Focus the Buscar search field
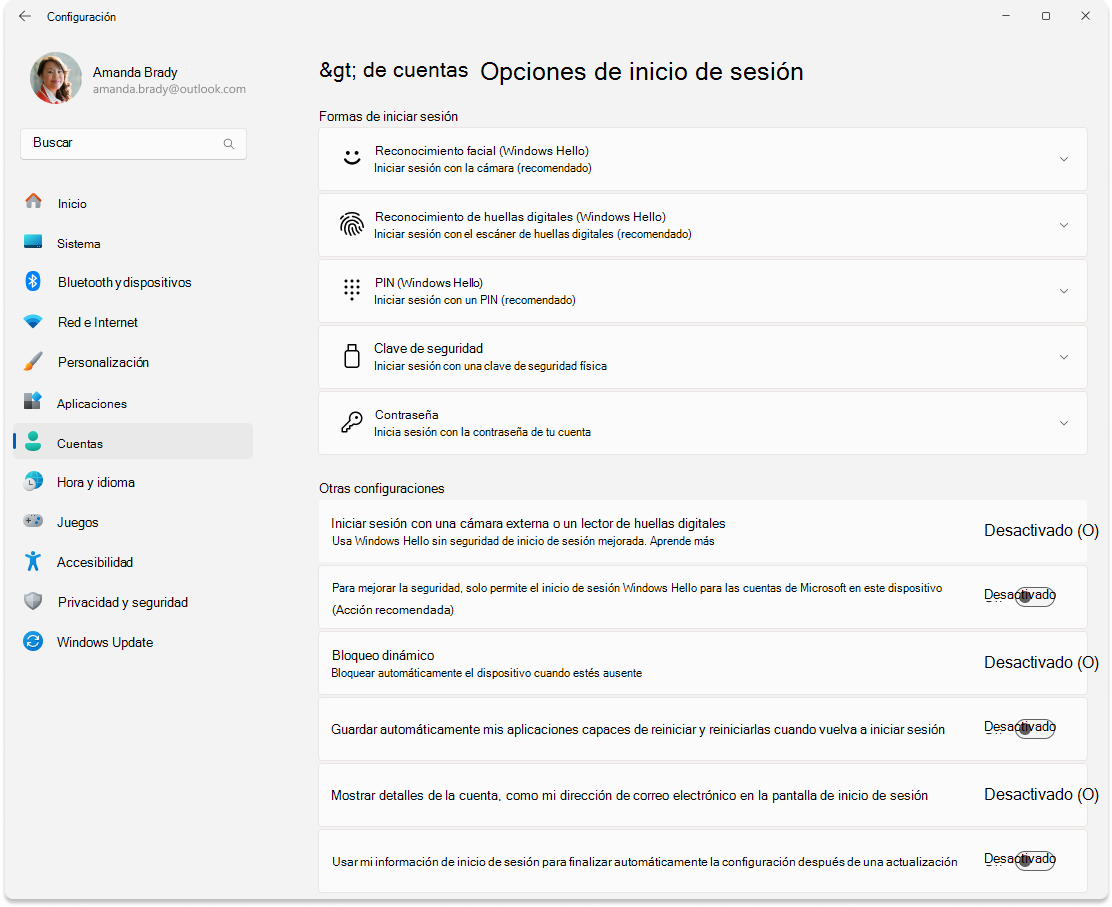The image size is (1112, 907). tap(133, 143)
